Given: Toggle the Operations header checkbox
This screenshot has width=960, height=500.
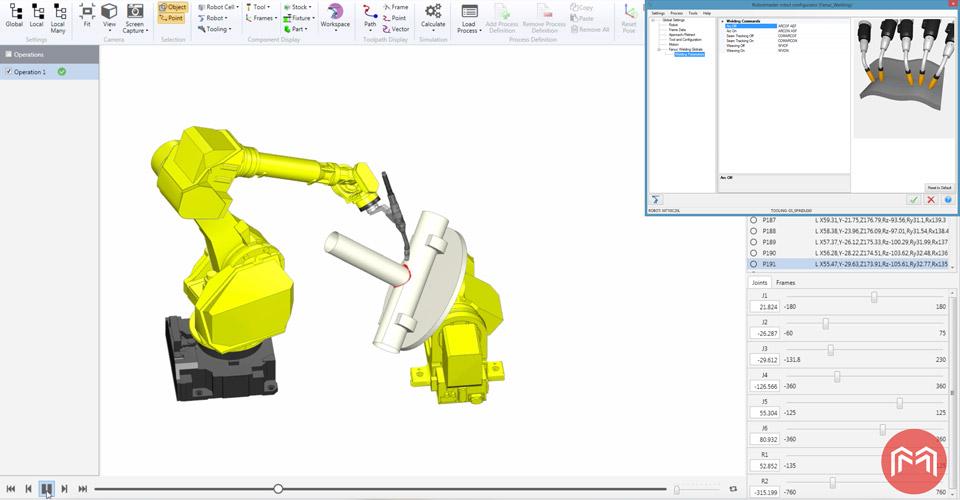Looking at the screenshot, I should (8, 54).
